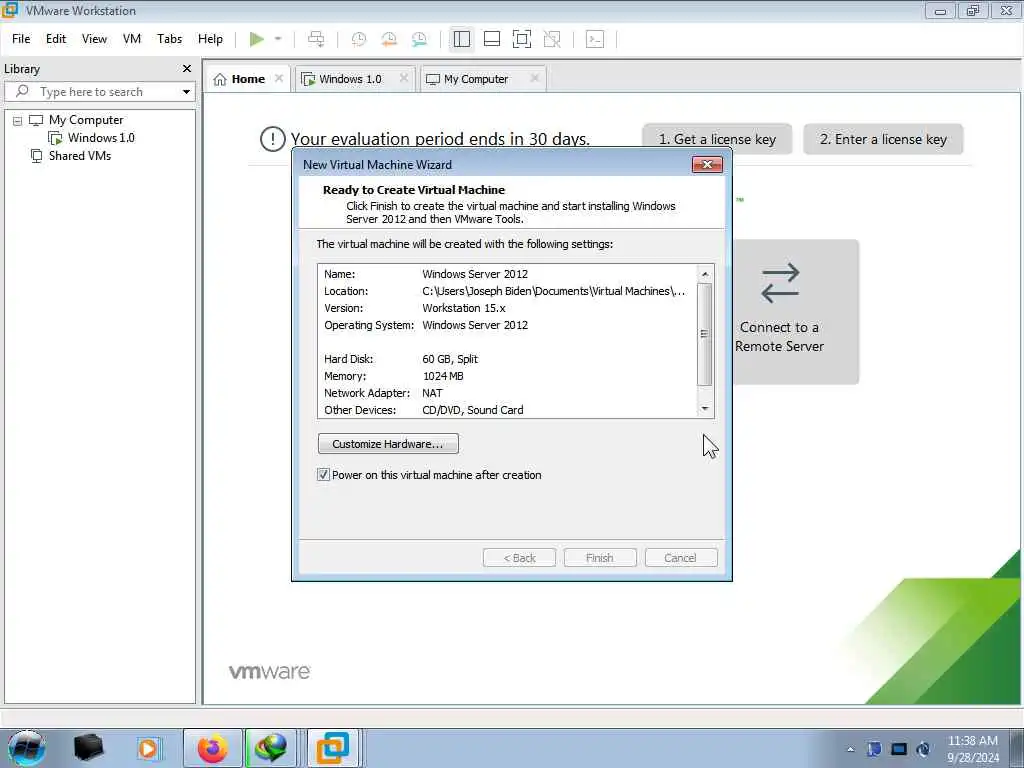Open the File menu

[21, 39]
